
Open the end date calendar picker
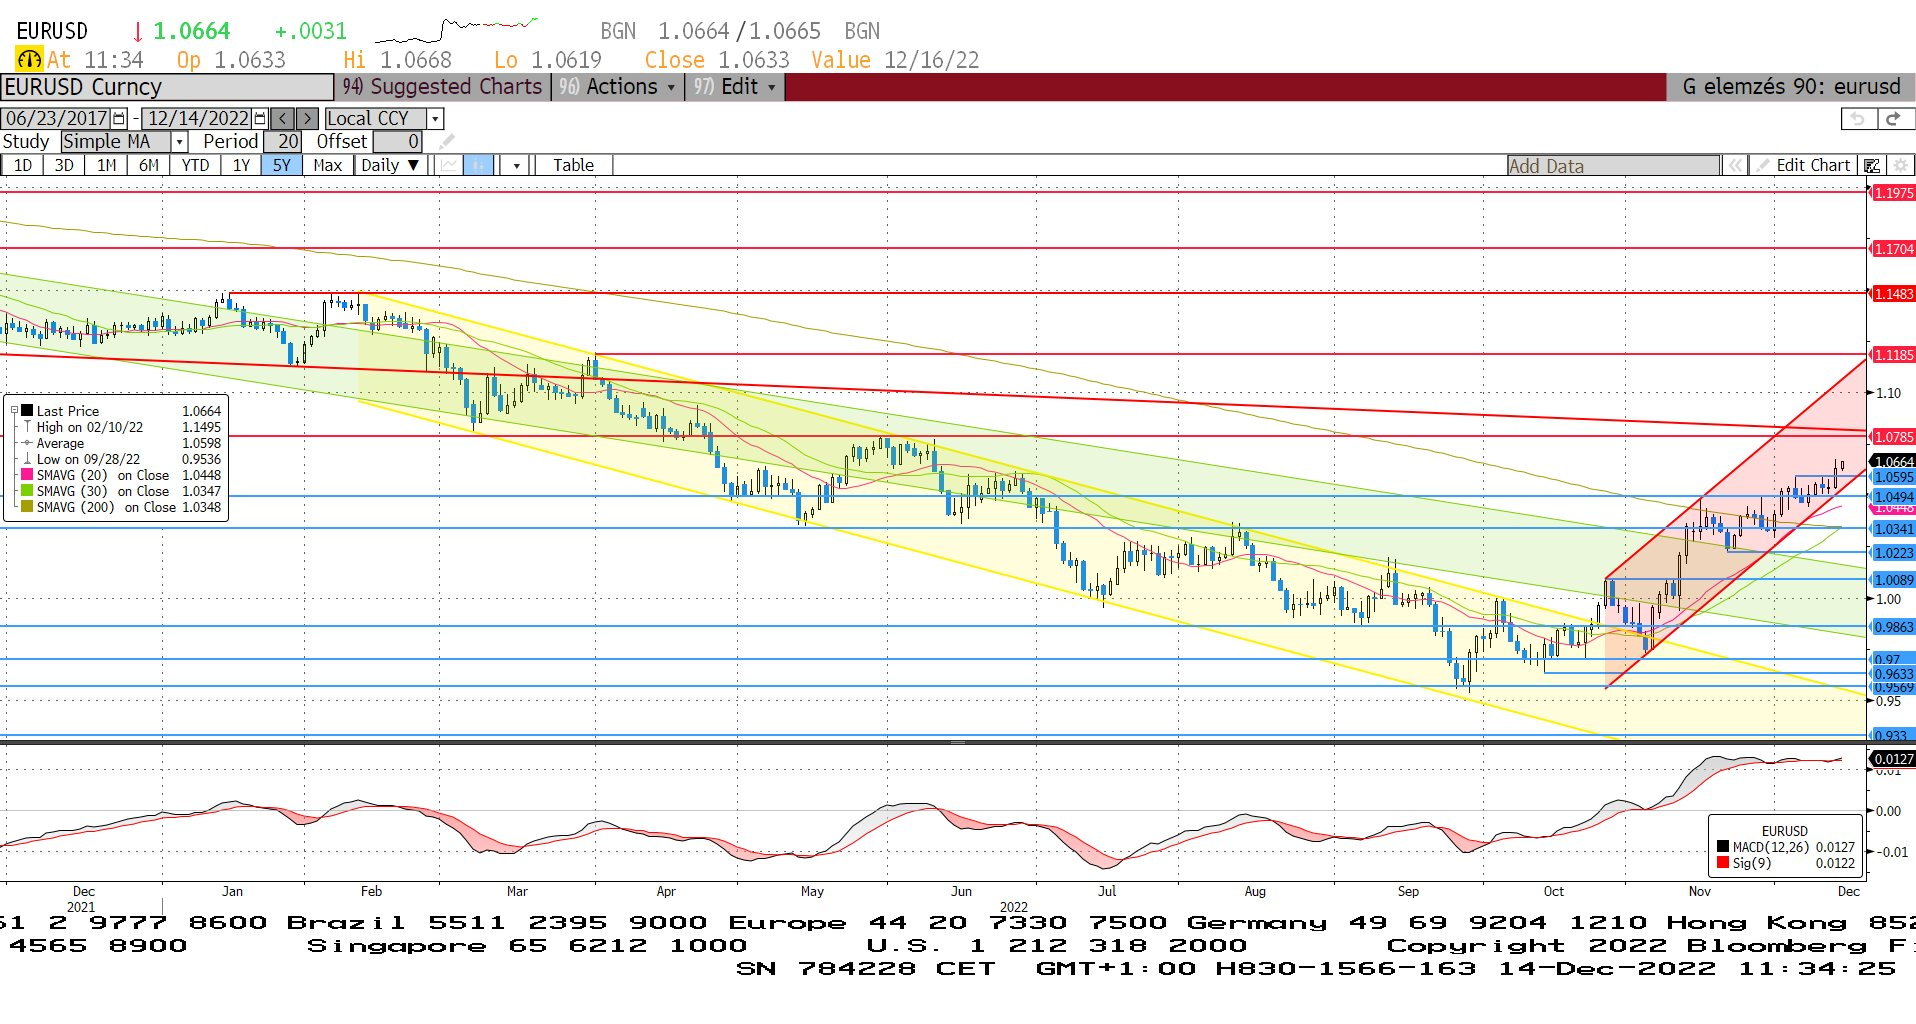pyautogui.click(x=260, y=118)
